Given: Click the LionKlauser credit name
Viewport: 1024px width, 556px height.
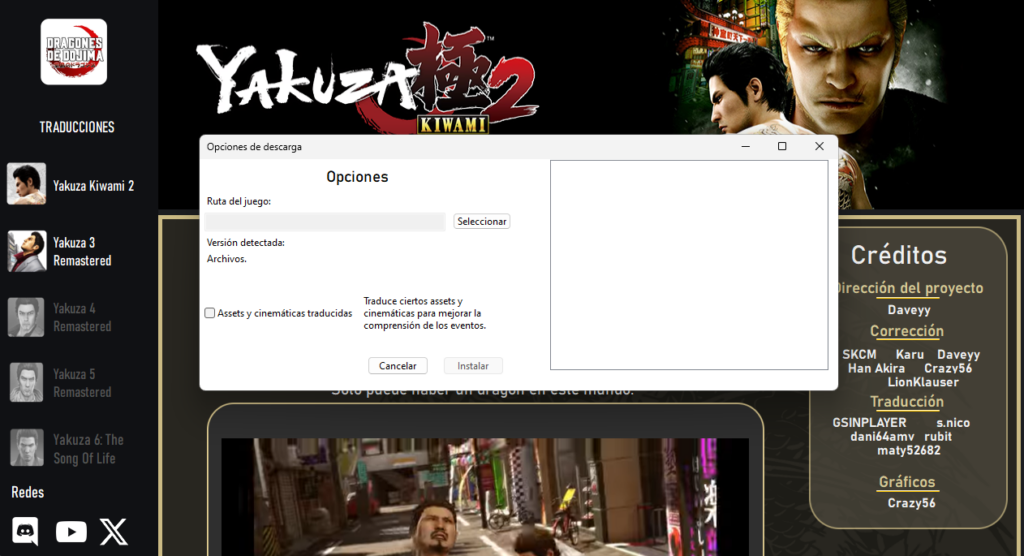Looking at the screenshot, I should [x=923, y=382].
